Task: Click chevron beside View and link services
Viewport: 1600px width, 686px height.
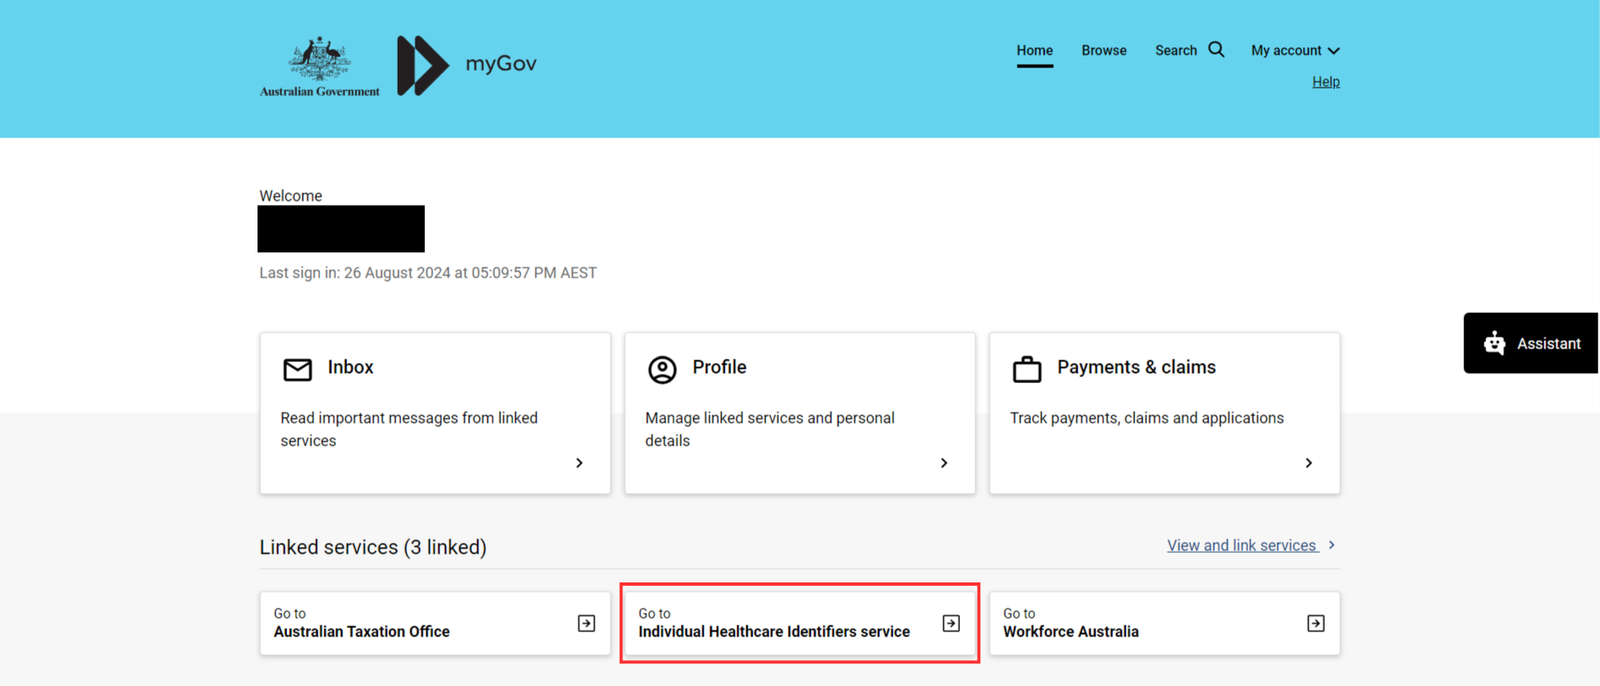Action: pos(1332,545)
